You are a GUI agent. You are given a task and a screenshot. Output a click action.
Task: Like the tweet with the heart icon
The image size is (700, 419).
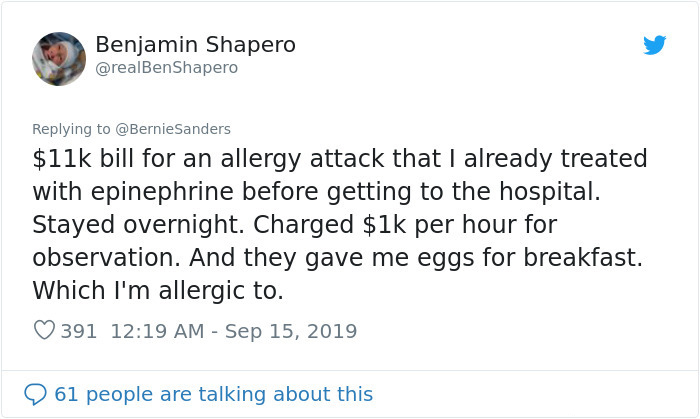[44, 330]
